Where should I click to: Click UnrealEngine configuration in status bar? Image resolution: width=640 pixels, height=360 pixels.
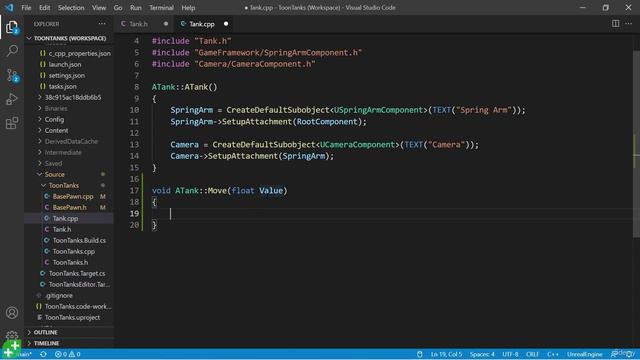point(584,354)
